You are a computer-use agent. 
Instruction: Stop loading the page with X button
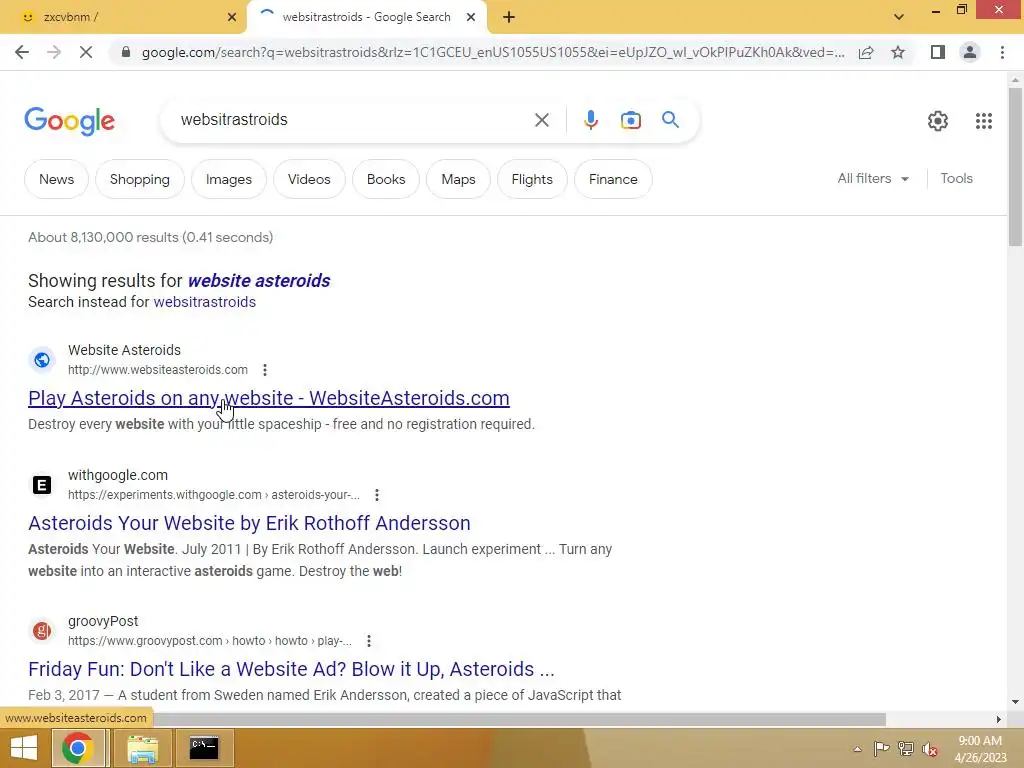point(86,52)
